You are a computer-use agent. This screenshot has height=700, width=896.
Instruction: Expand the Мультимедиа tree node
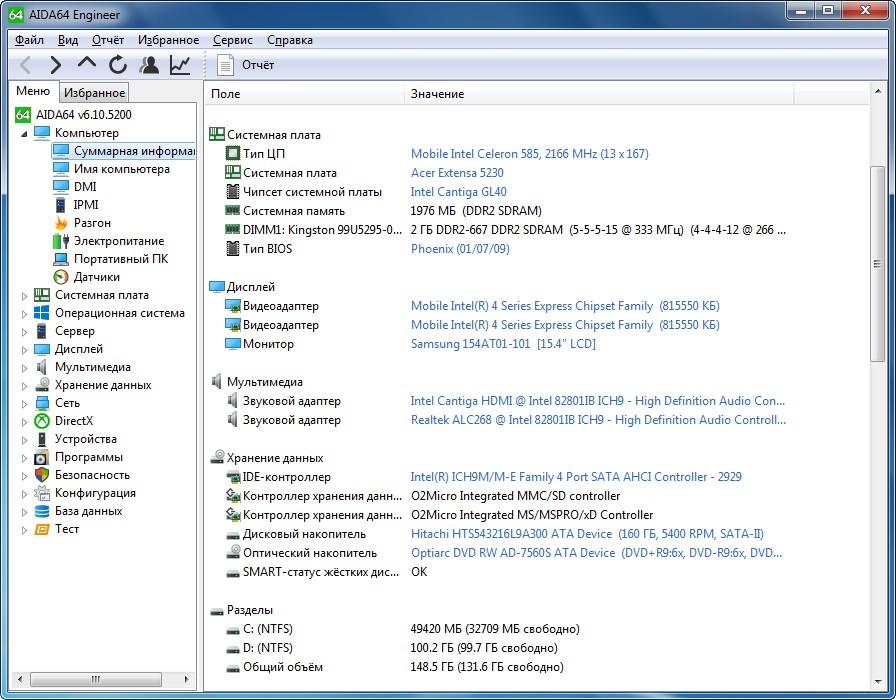[24, 367]
